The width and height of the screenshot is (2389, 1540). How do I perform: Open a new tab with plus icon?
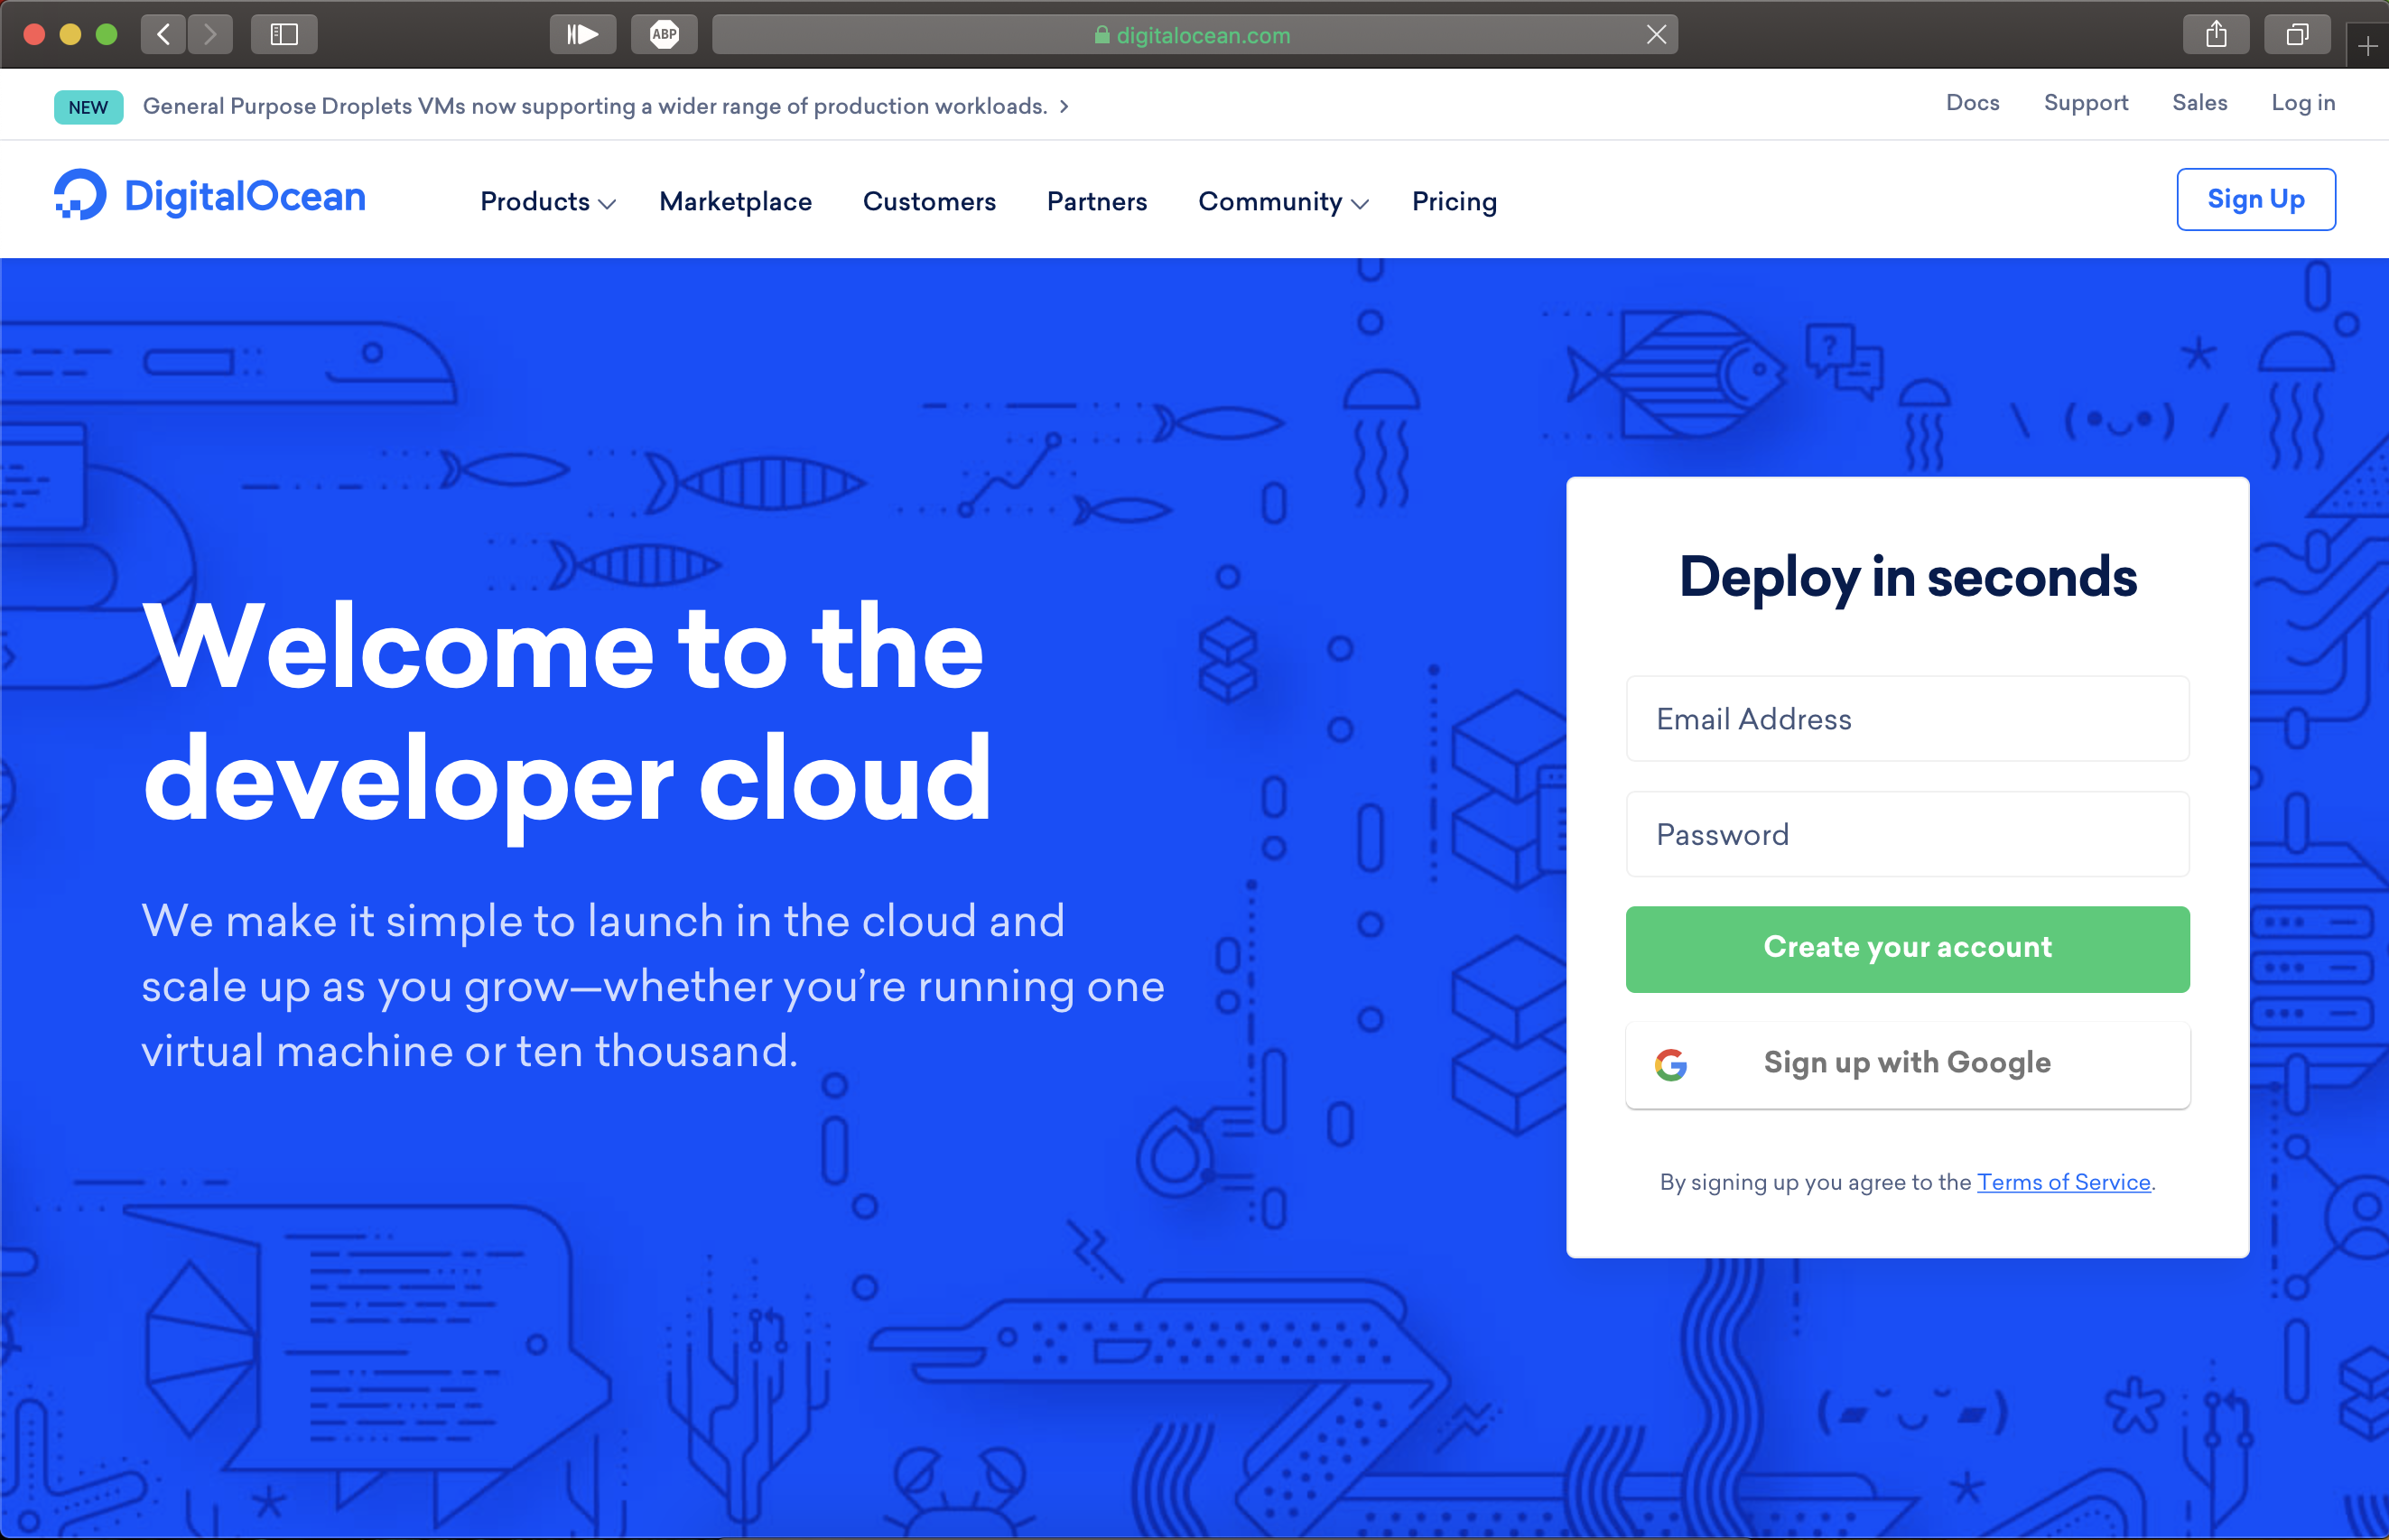[2367, 46]
